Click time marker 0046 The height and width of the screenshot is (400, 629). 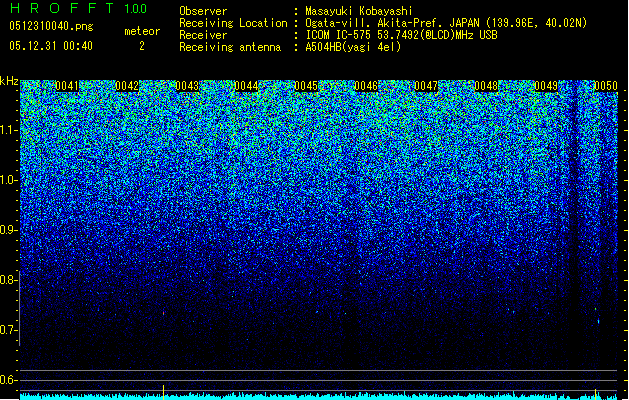(366, 86)
